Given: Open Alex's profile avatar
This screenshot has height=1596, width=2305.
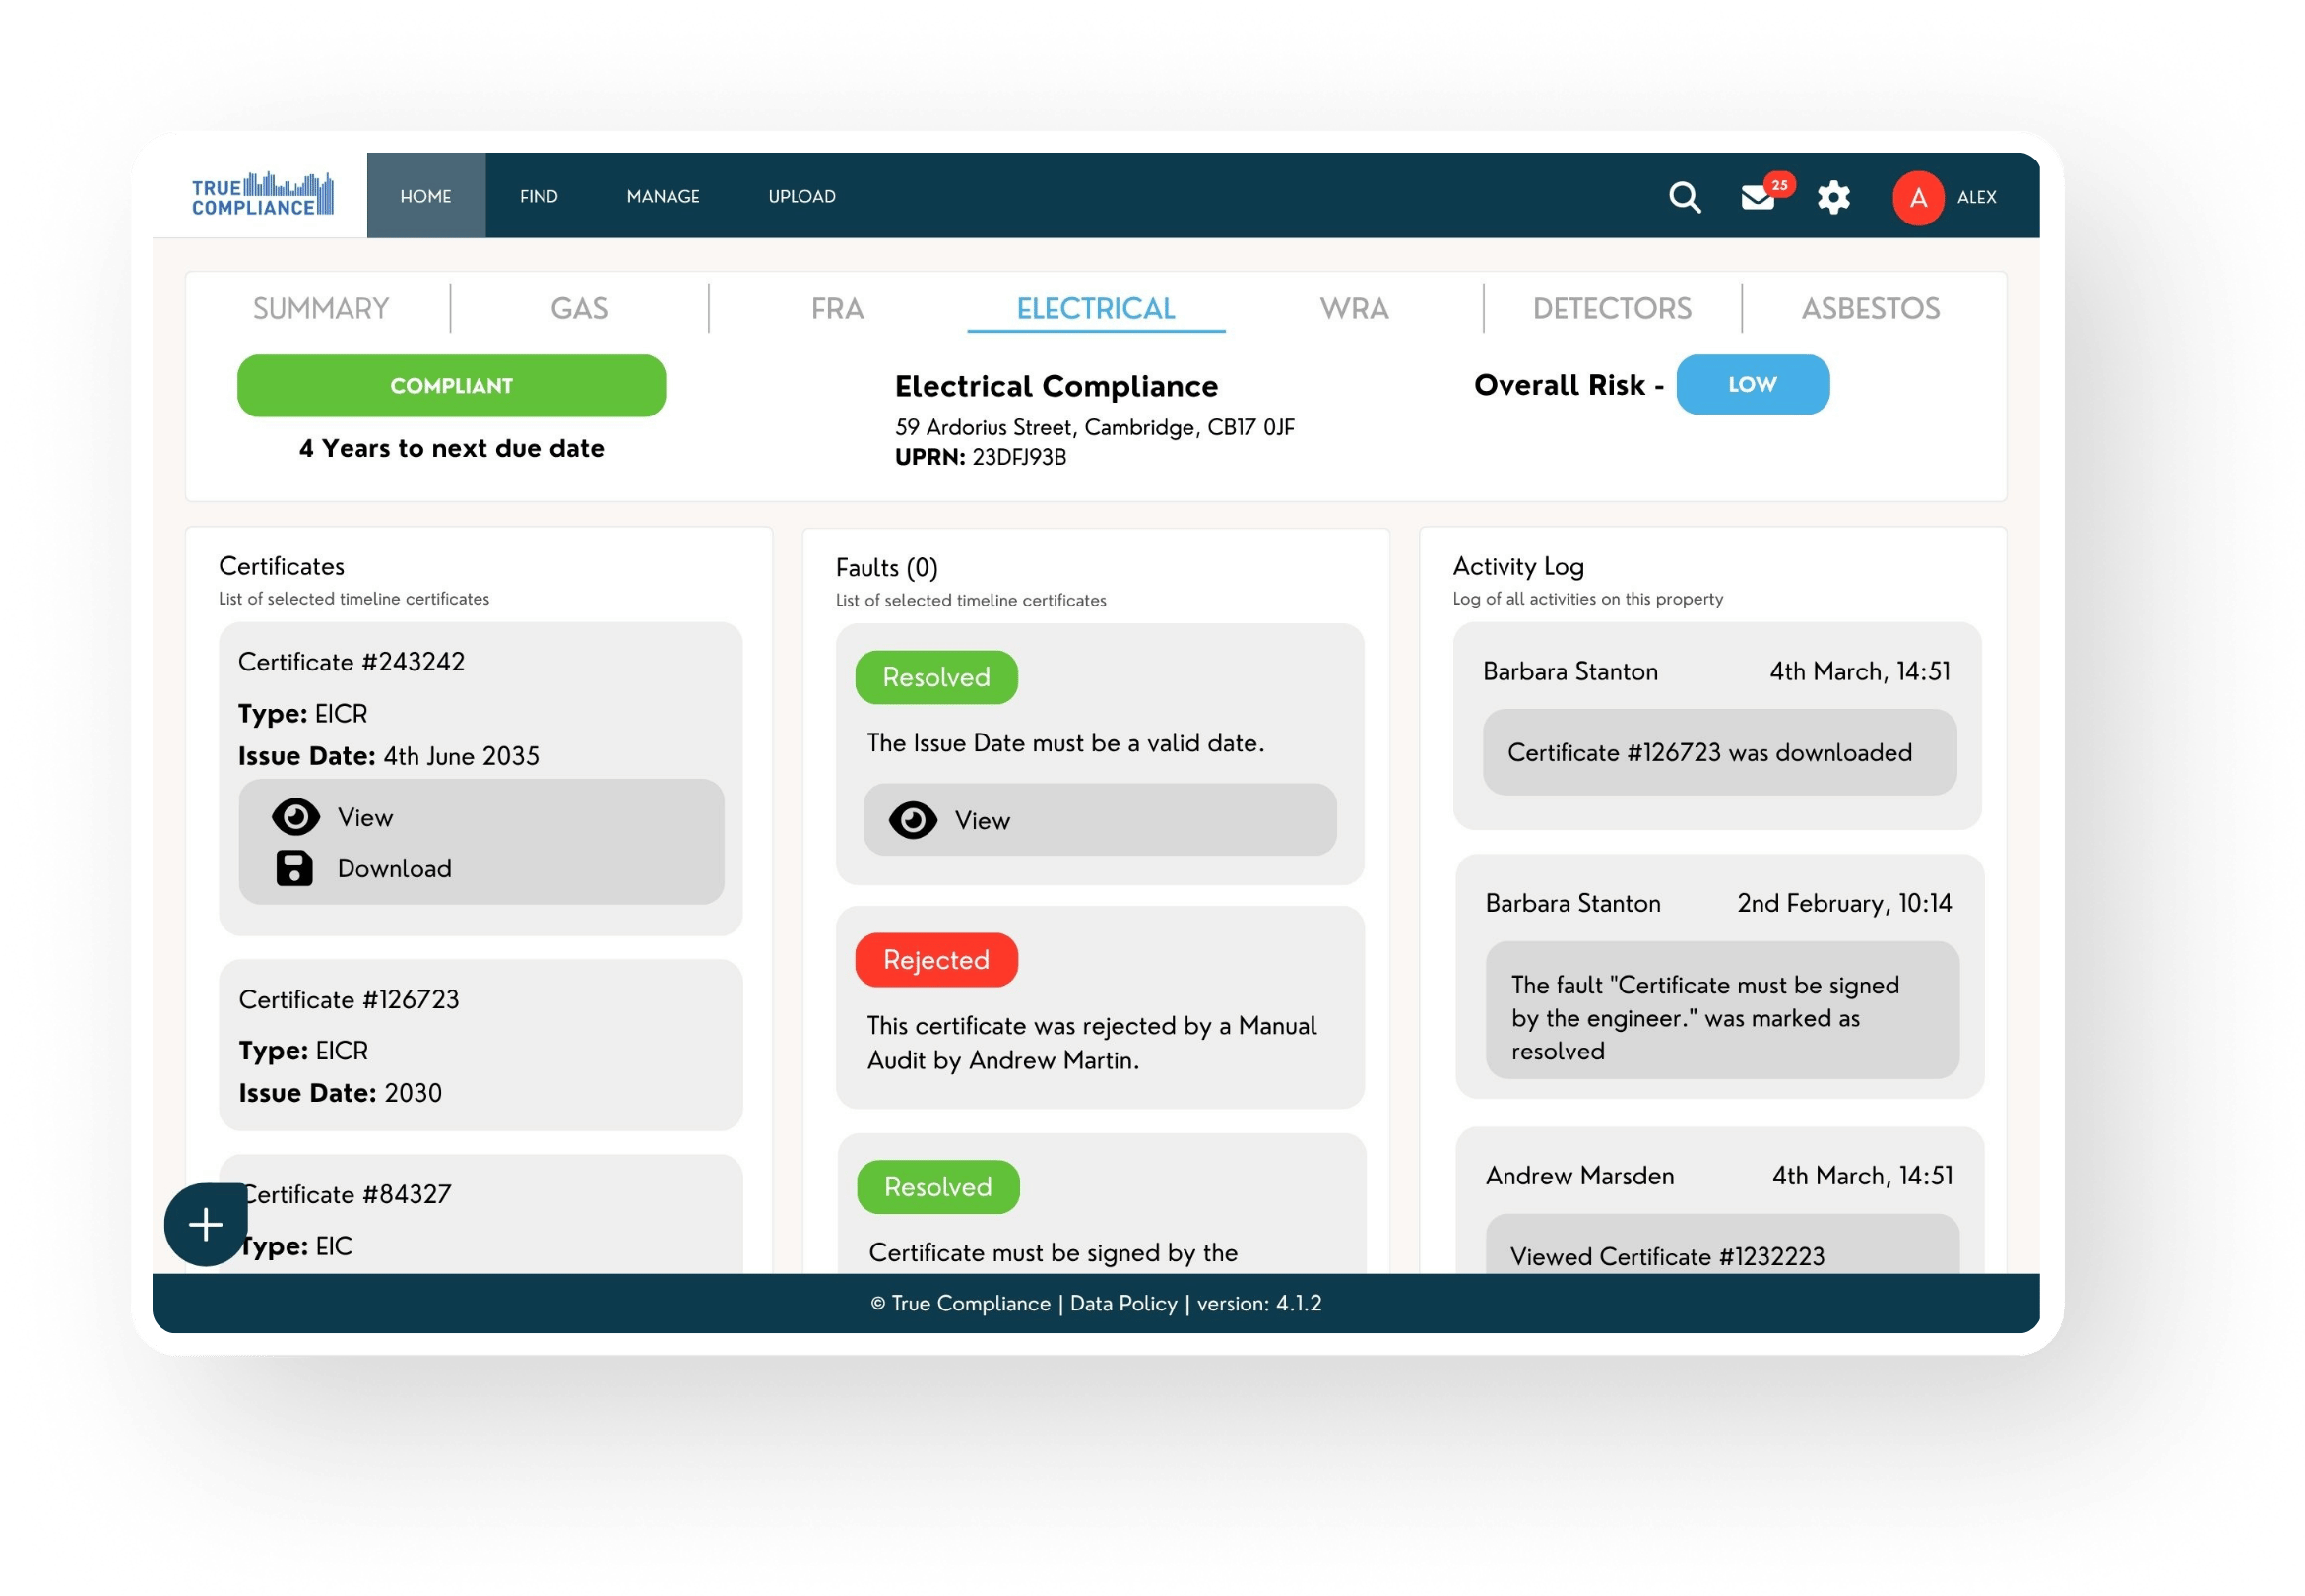Looking at the screenshot, I should [x=1918, y=197].
